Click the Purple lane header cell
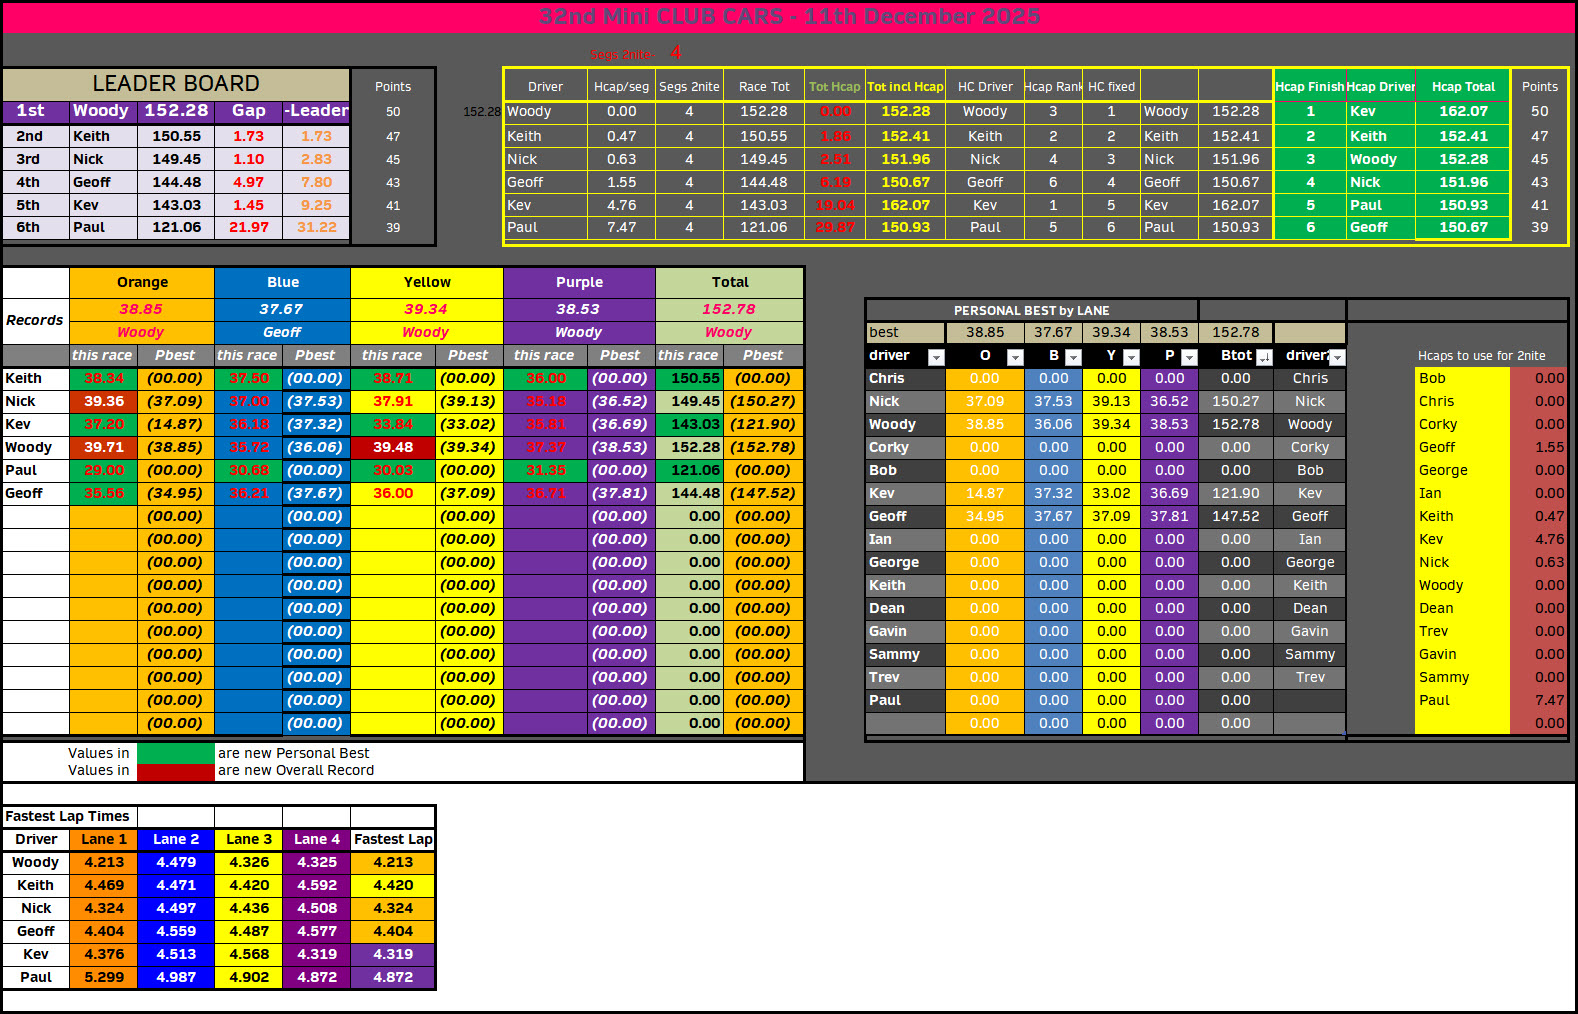This screenshot has width=1578, height=1014. (x=579, y=282)
